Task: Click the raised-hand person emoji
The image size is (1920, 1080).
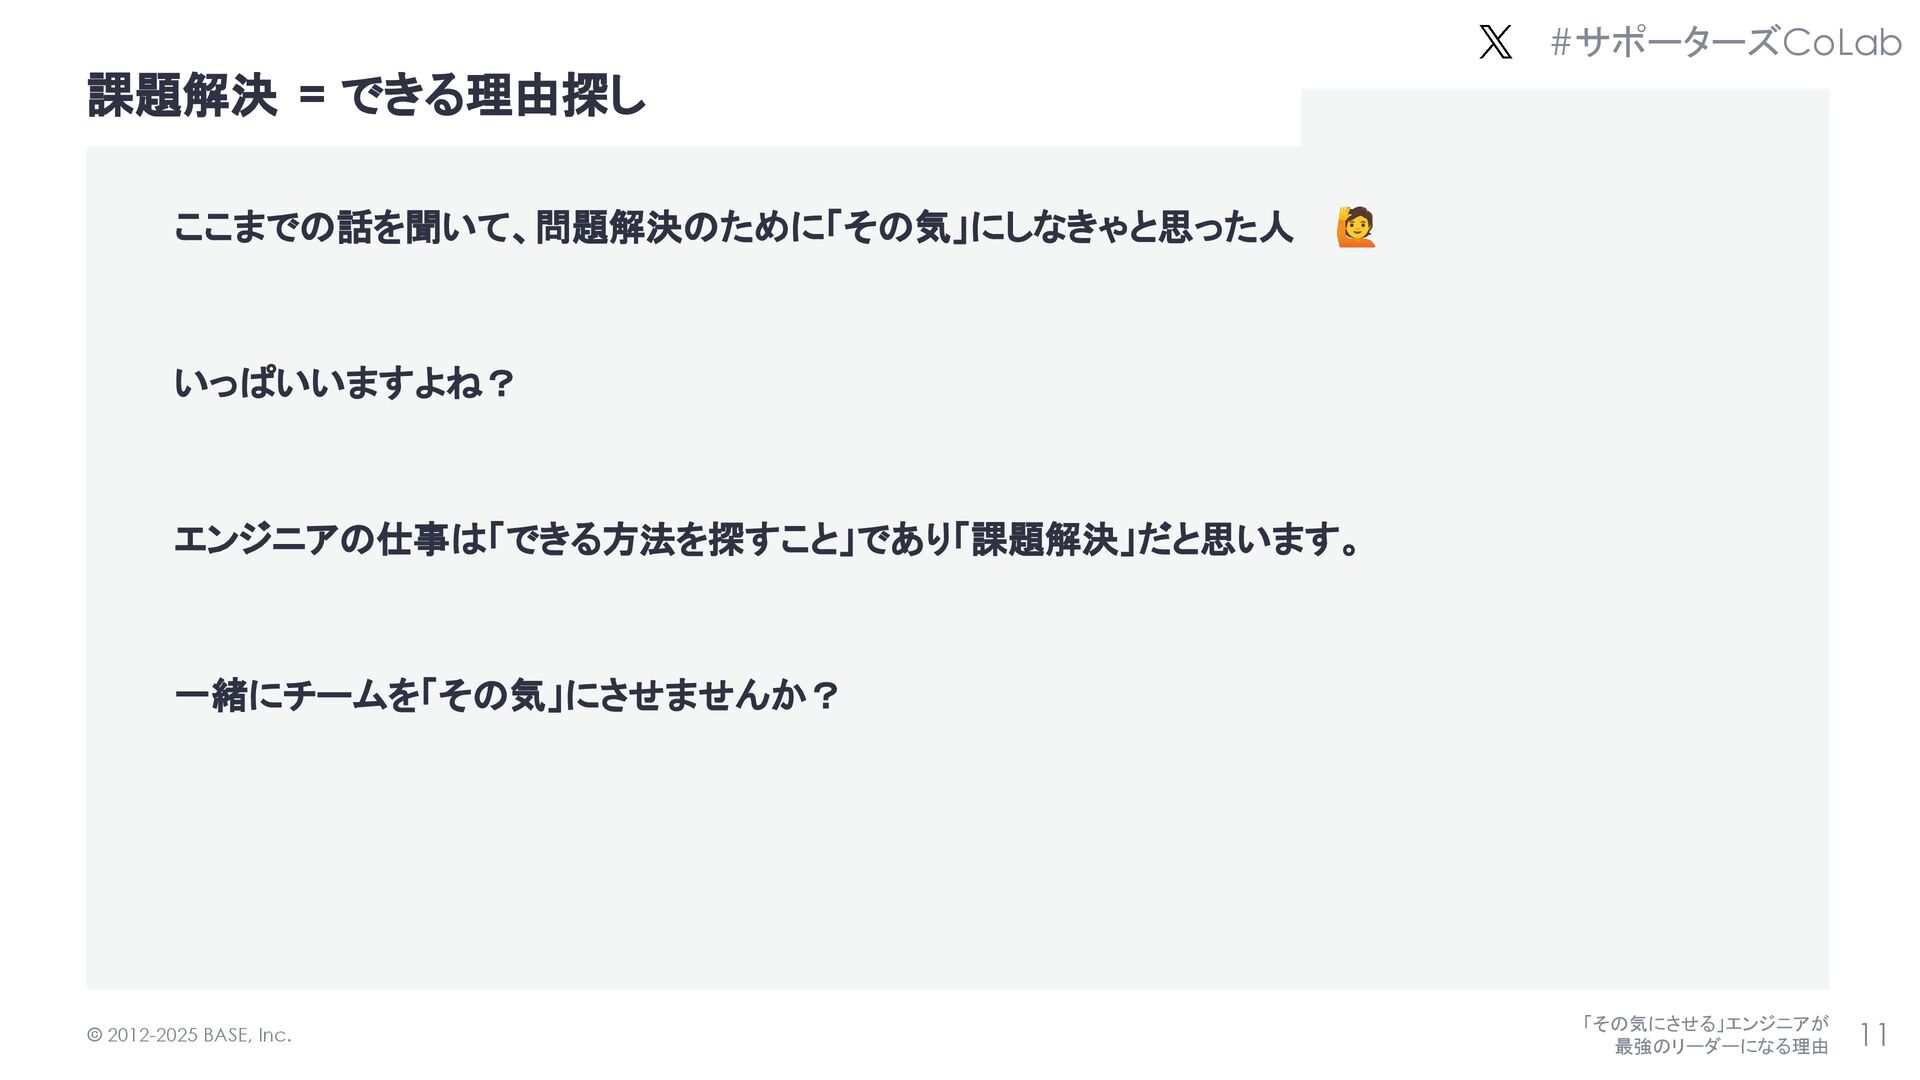Action: tap(1356, 227)
